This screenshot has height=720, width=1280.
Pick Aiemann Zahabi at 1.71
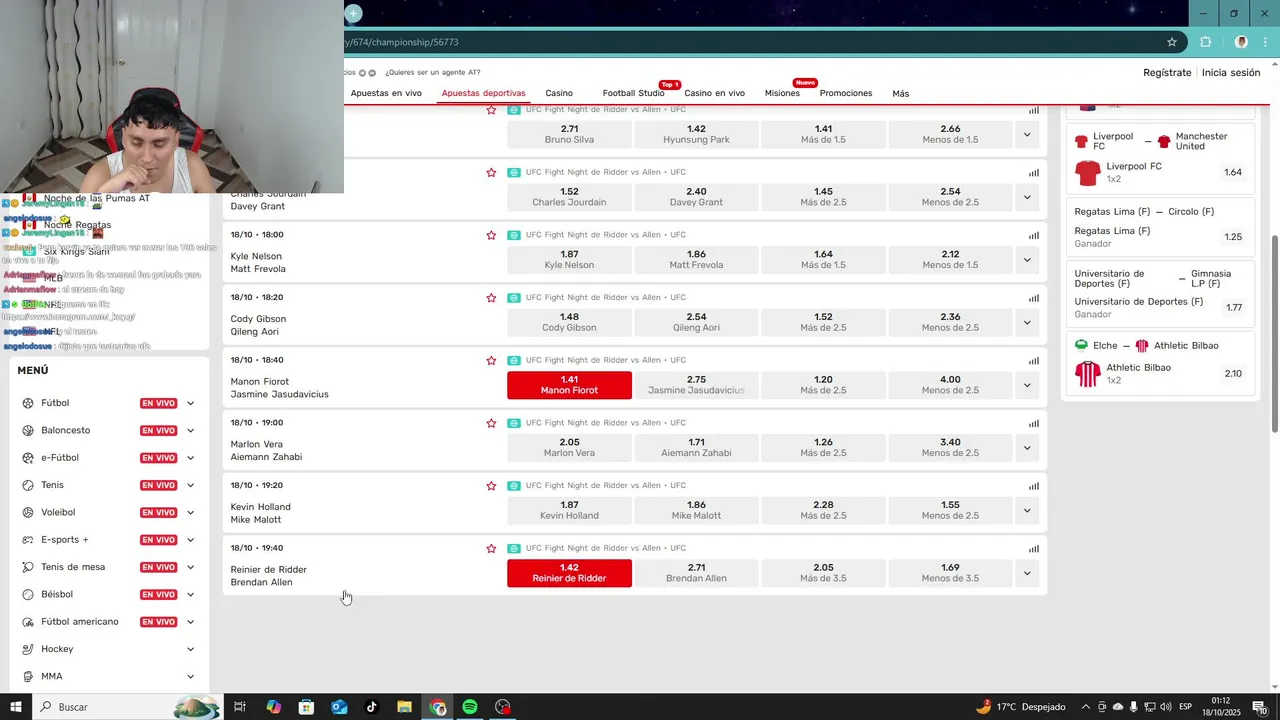coord(696,448)
